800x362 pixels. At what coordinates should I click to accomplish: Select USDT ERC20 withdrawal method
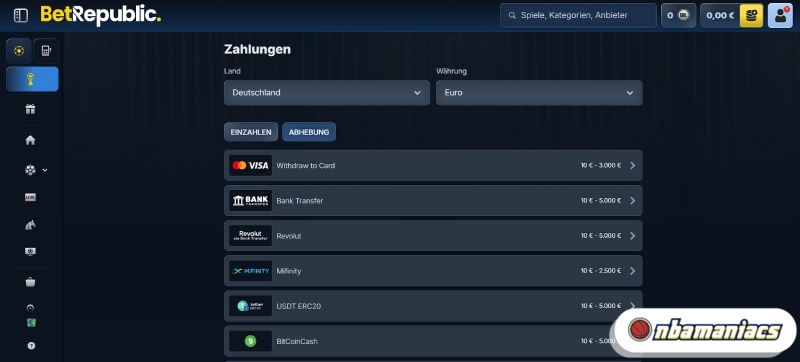point(433,306)
